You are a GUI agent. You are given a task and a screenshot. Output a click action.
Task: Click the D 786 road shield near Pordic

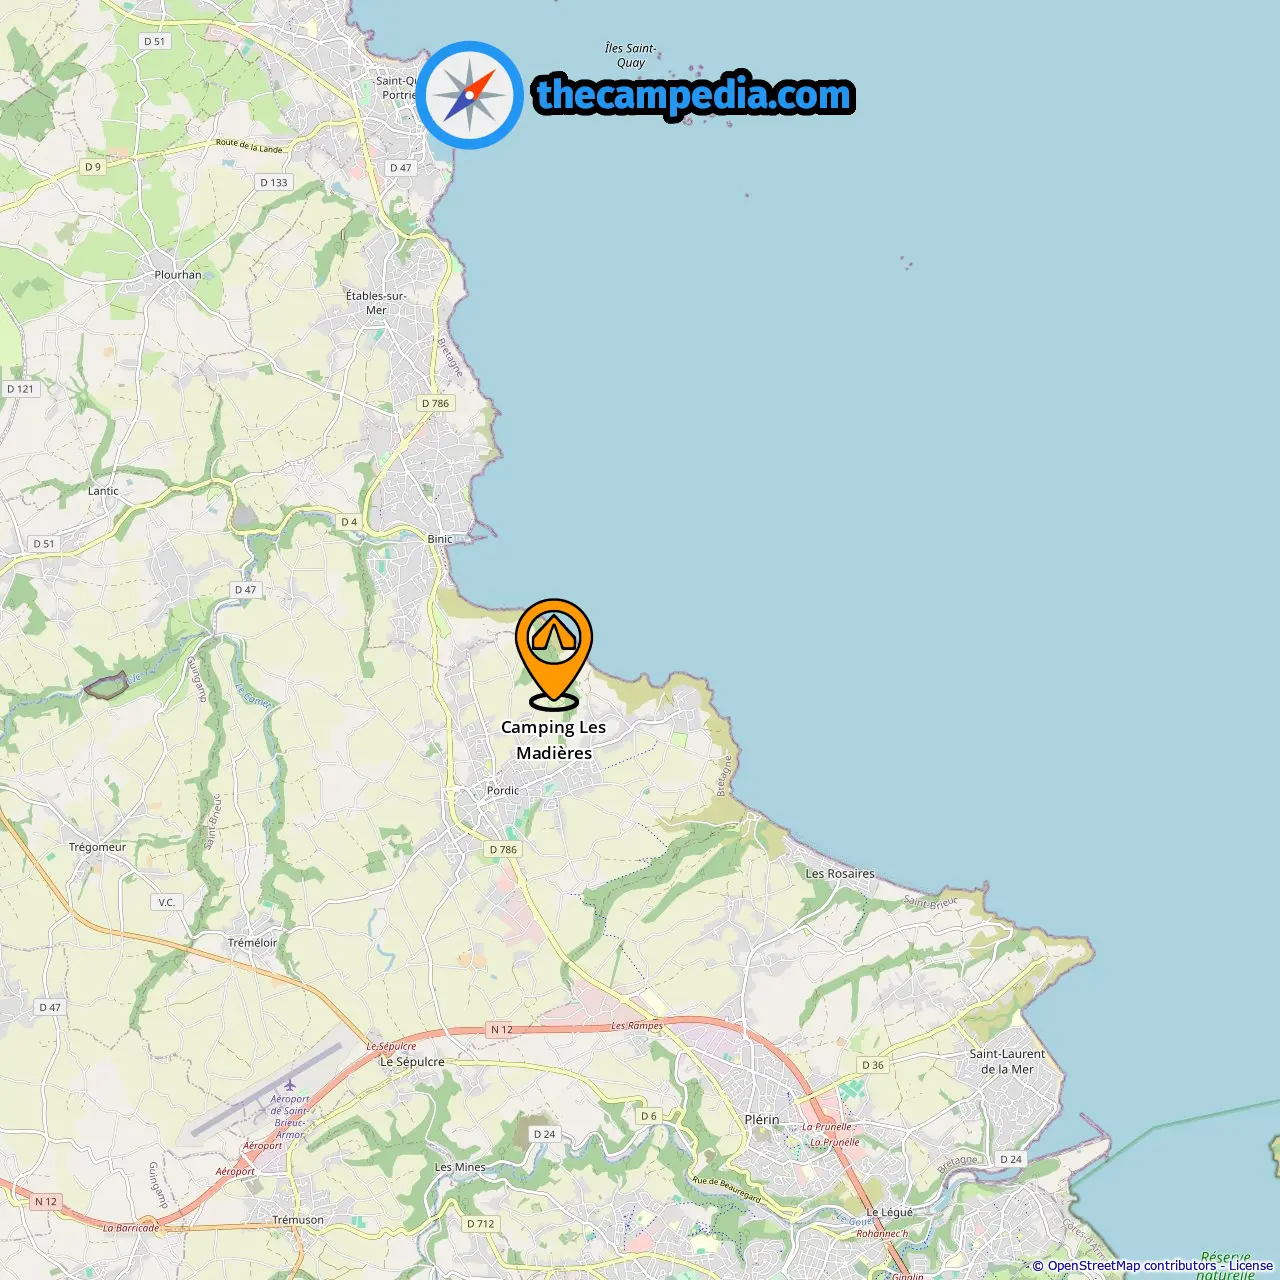pyautogui.click(x=503, y=850)
